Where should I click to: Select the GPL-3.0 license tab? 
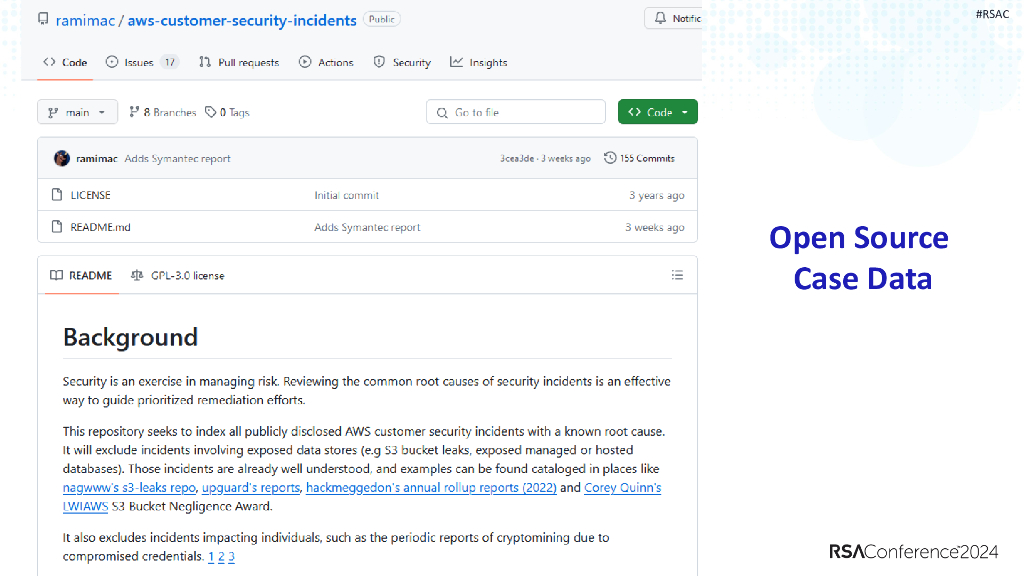pyautogui.click(x=178, y=276)
